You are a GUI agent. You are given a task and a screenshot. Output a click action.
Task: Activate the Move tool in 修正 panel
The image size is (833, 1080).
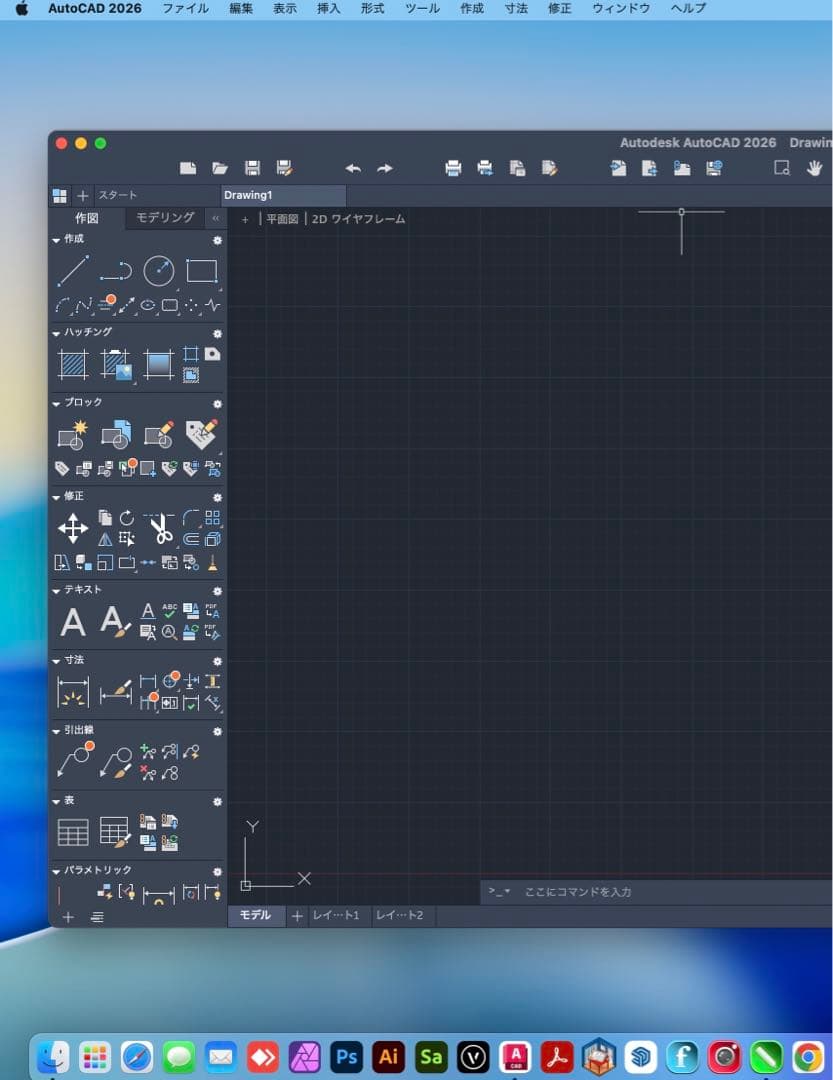coord(73,528)
